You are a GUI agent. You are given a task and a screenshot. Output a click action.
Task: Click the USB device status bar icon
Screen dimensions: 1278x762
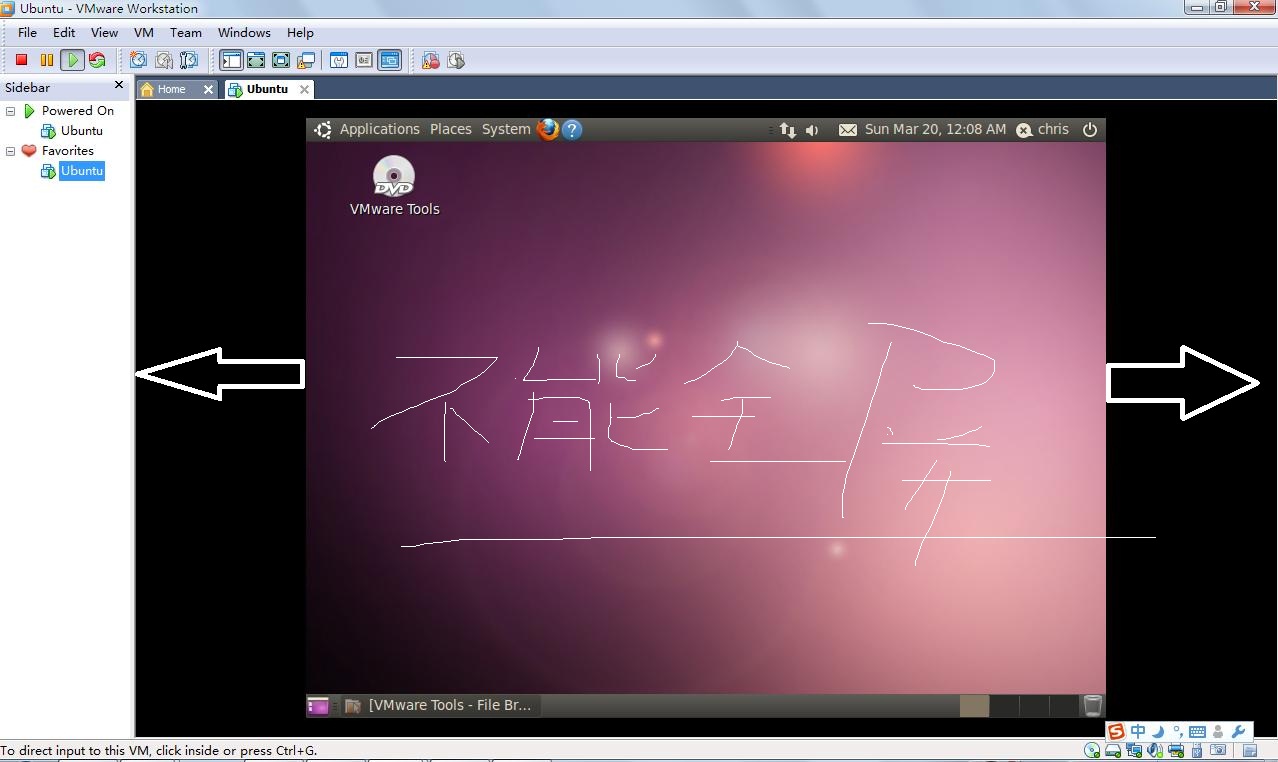[x=1198, y=750]
